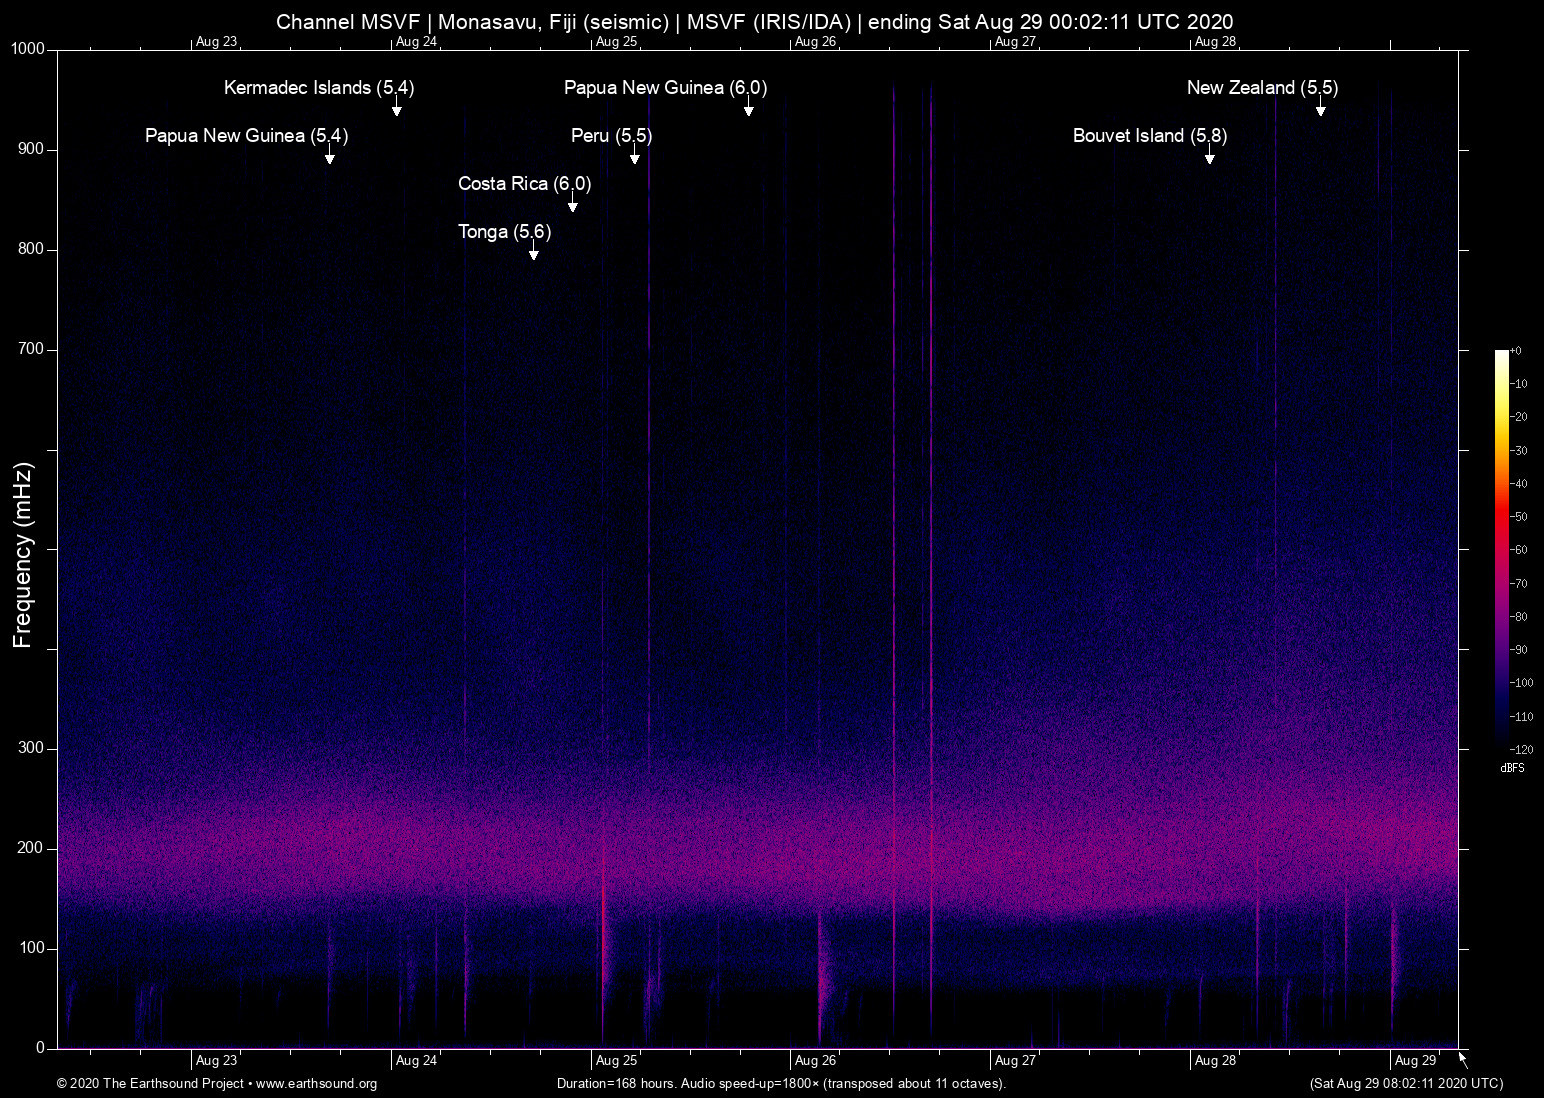Select the Papua New Guinea (5.4) event marker

click(246, 136)
